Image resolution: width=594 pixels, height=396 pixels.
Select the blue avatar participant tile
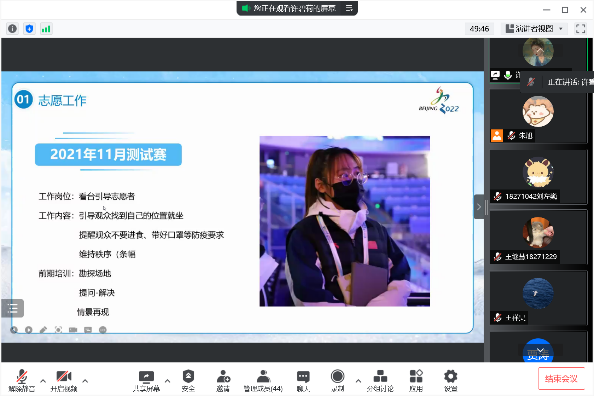point(538,298)
